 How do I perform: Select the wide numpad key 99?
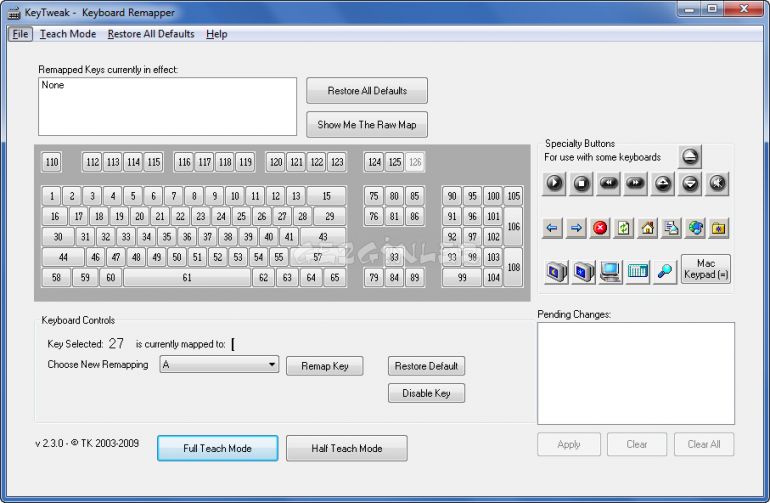[x=462, y=278]
